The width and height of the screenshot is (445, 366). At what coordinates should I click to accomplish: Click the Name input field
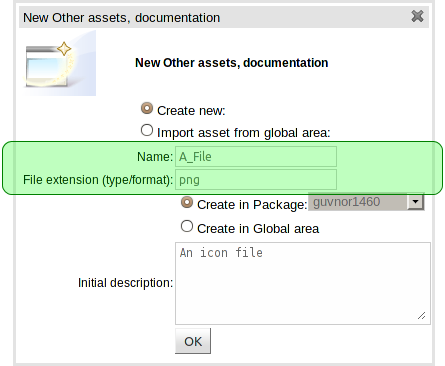tap(256, 156)
